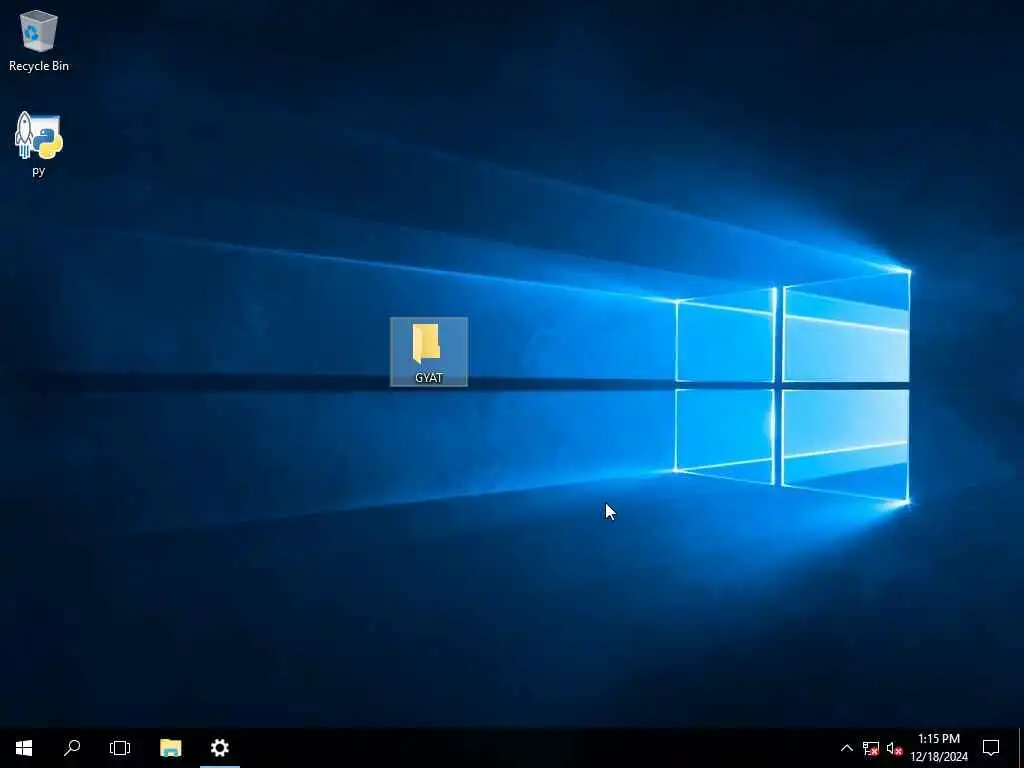The image size is (1024, 768).
Task: Select the GYAT folder on desktop
Action: (x=428, y=352)
